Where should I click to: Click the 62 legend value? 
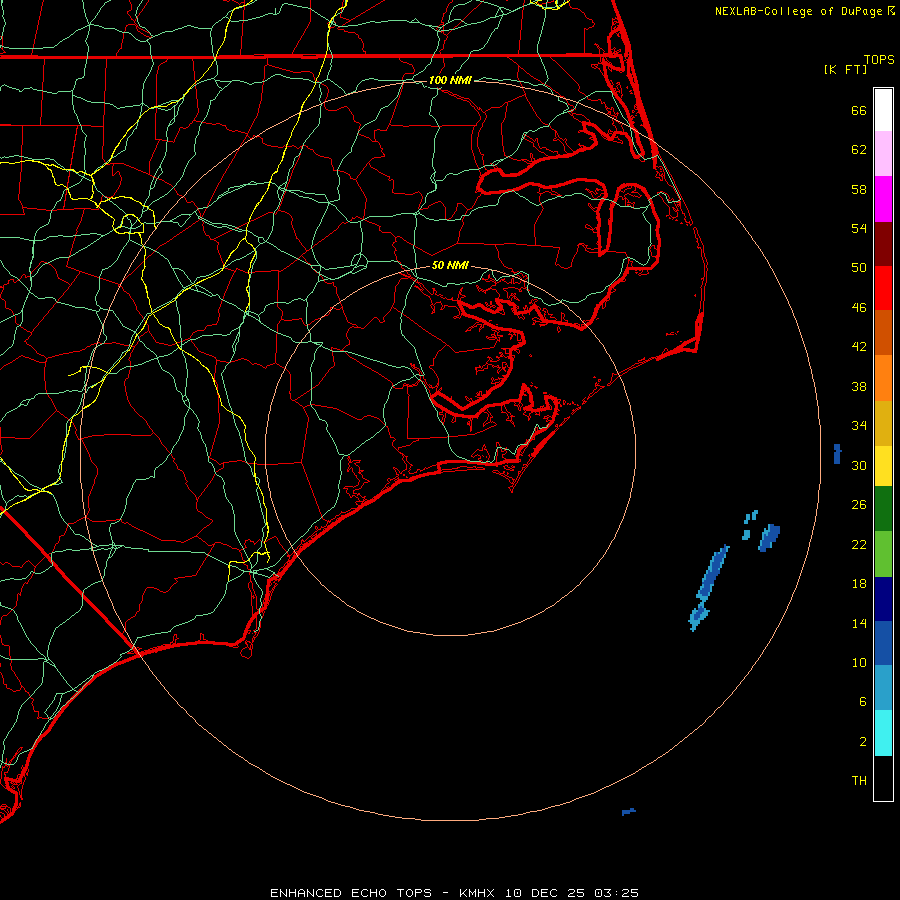click(x=859, y=150)
